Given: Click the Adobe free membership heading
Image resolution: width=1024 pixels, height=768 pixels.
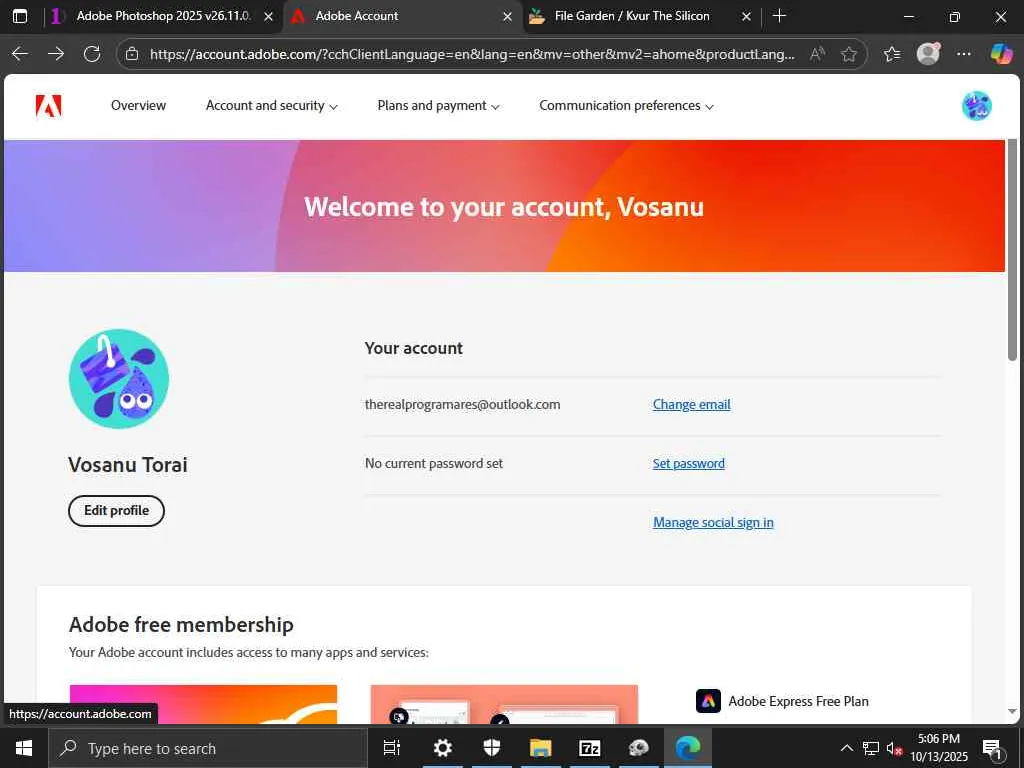Looking at the screenshot, I should [x=181, y=624].
